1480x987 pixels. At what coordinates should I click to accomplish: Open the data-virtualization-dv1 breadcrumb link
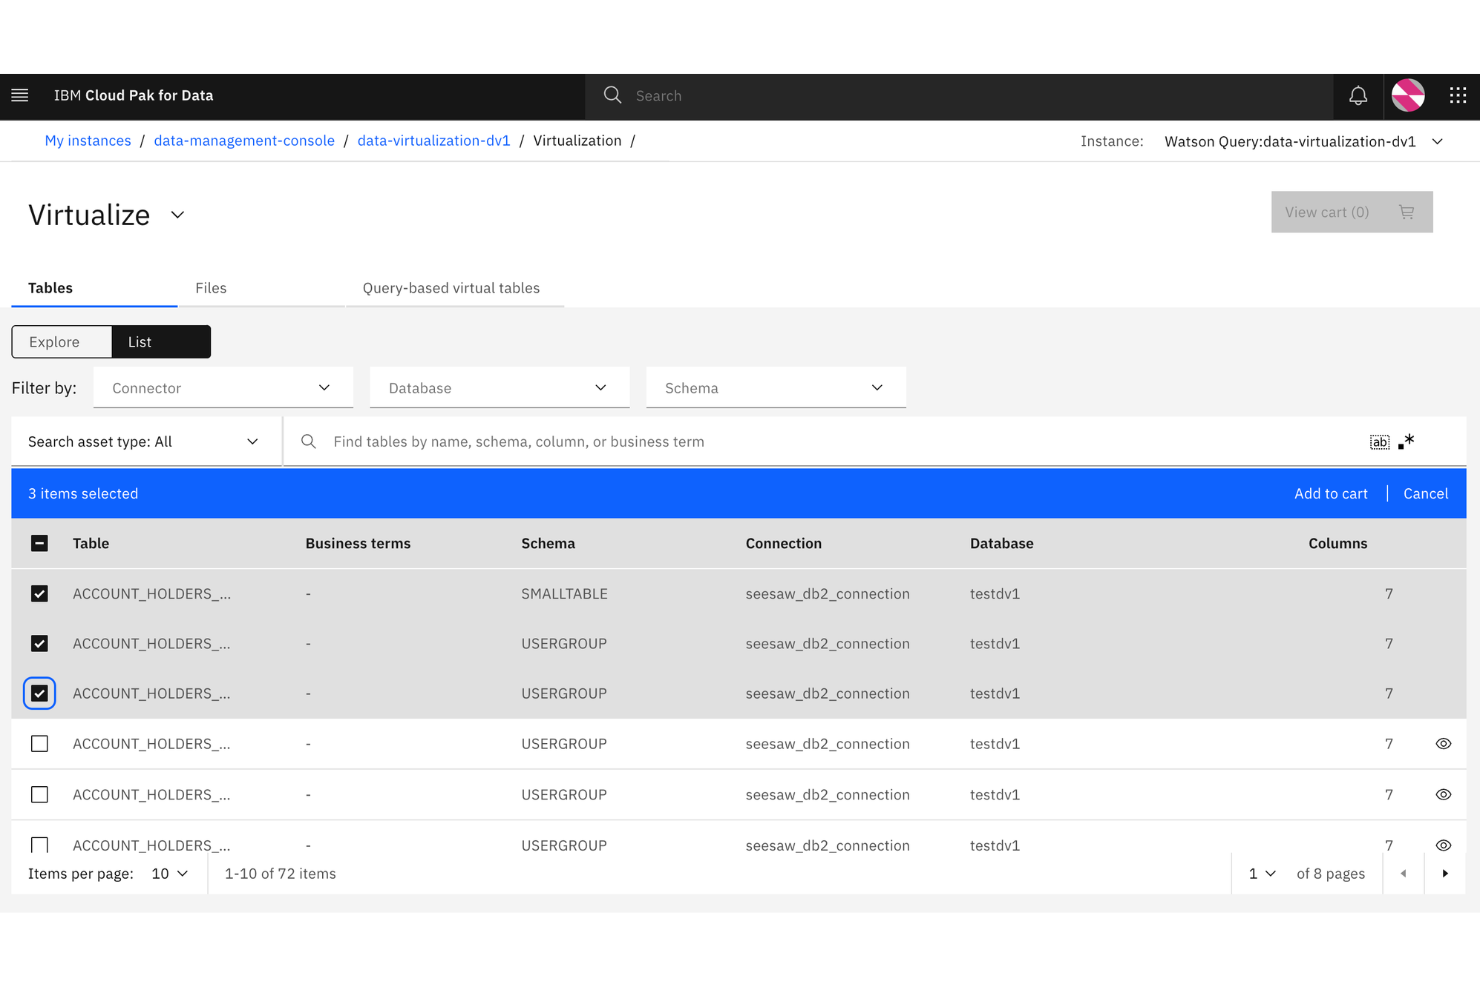[434, 141]
